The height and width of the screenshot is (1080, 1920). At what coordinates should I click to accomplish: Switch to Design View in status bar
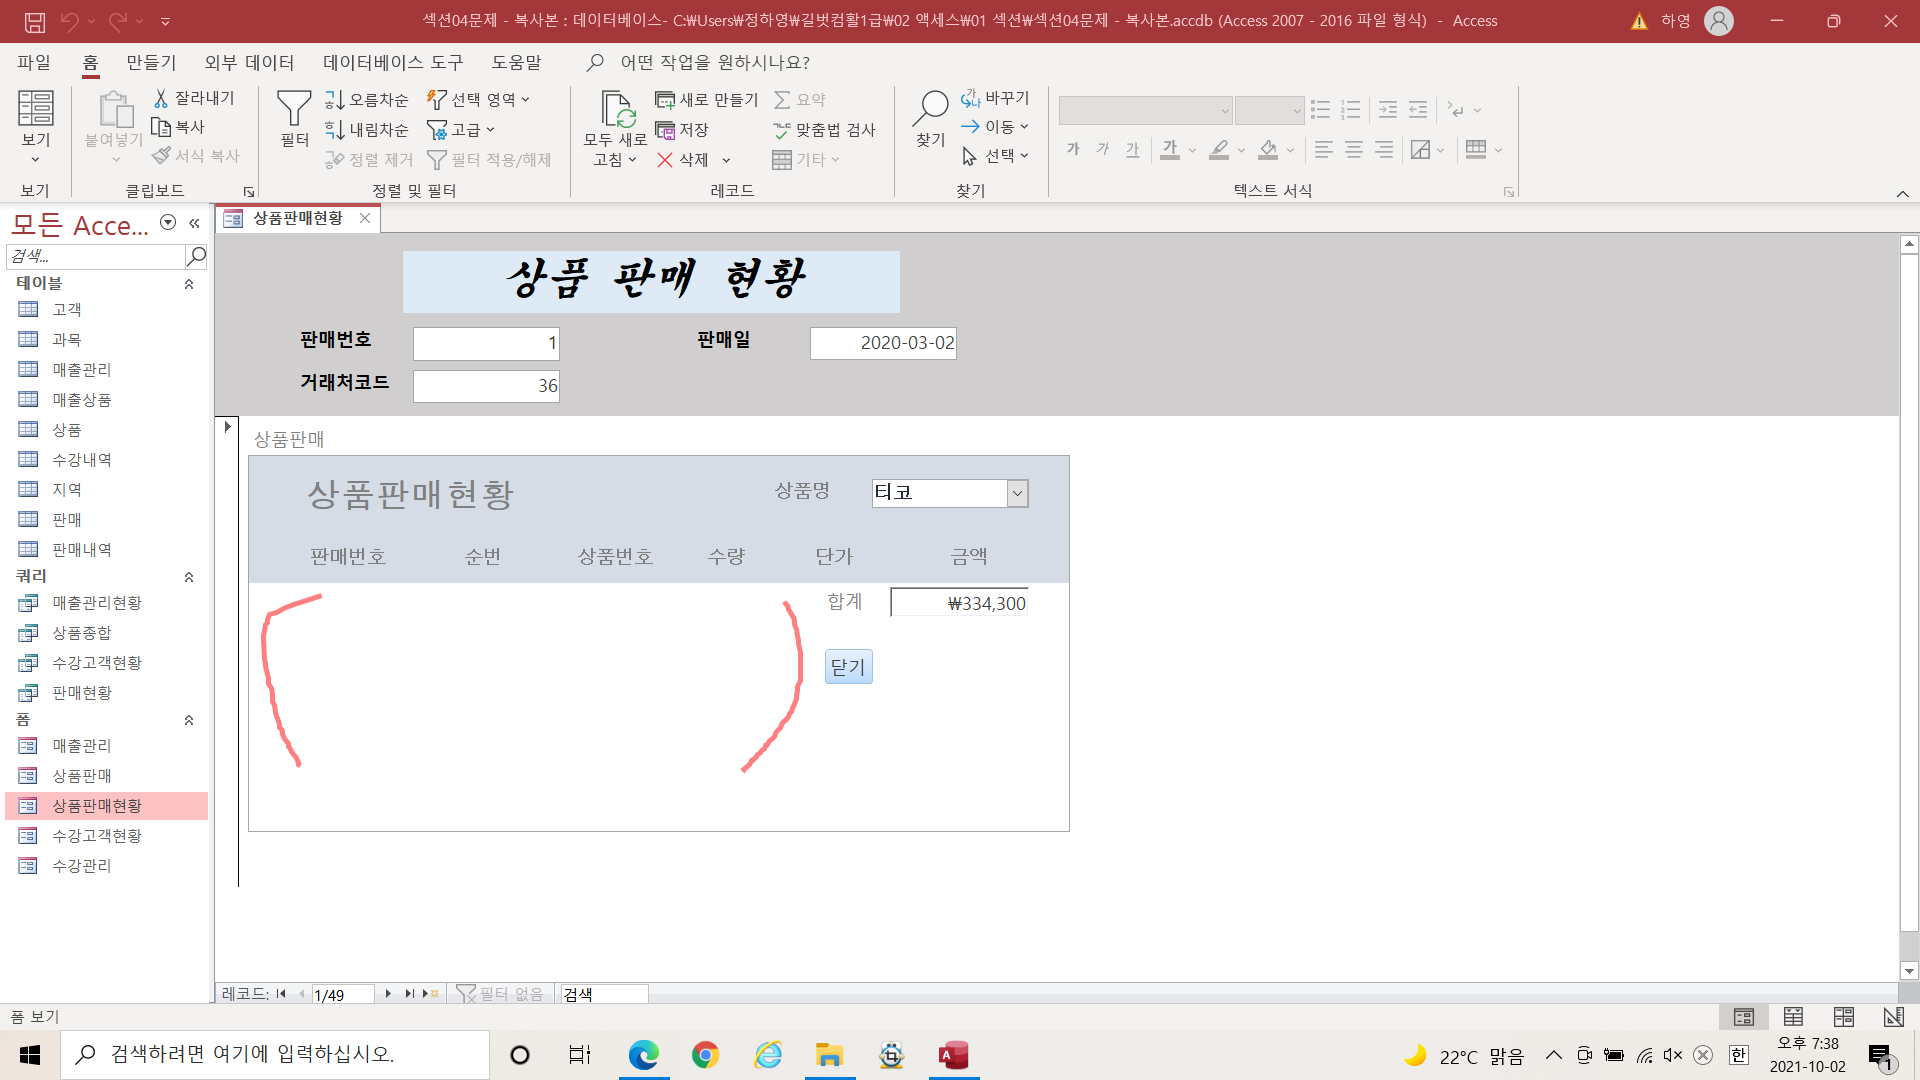(x=1893, y=1017)
